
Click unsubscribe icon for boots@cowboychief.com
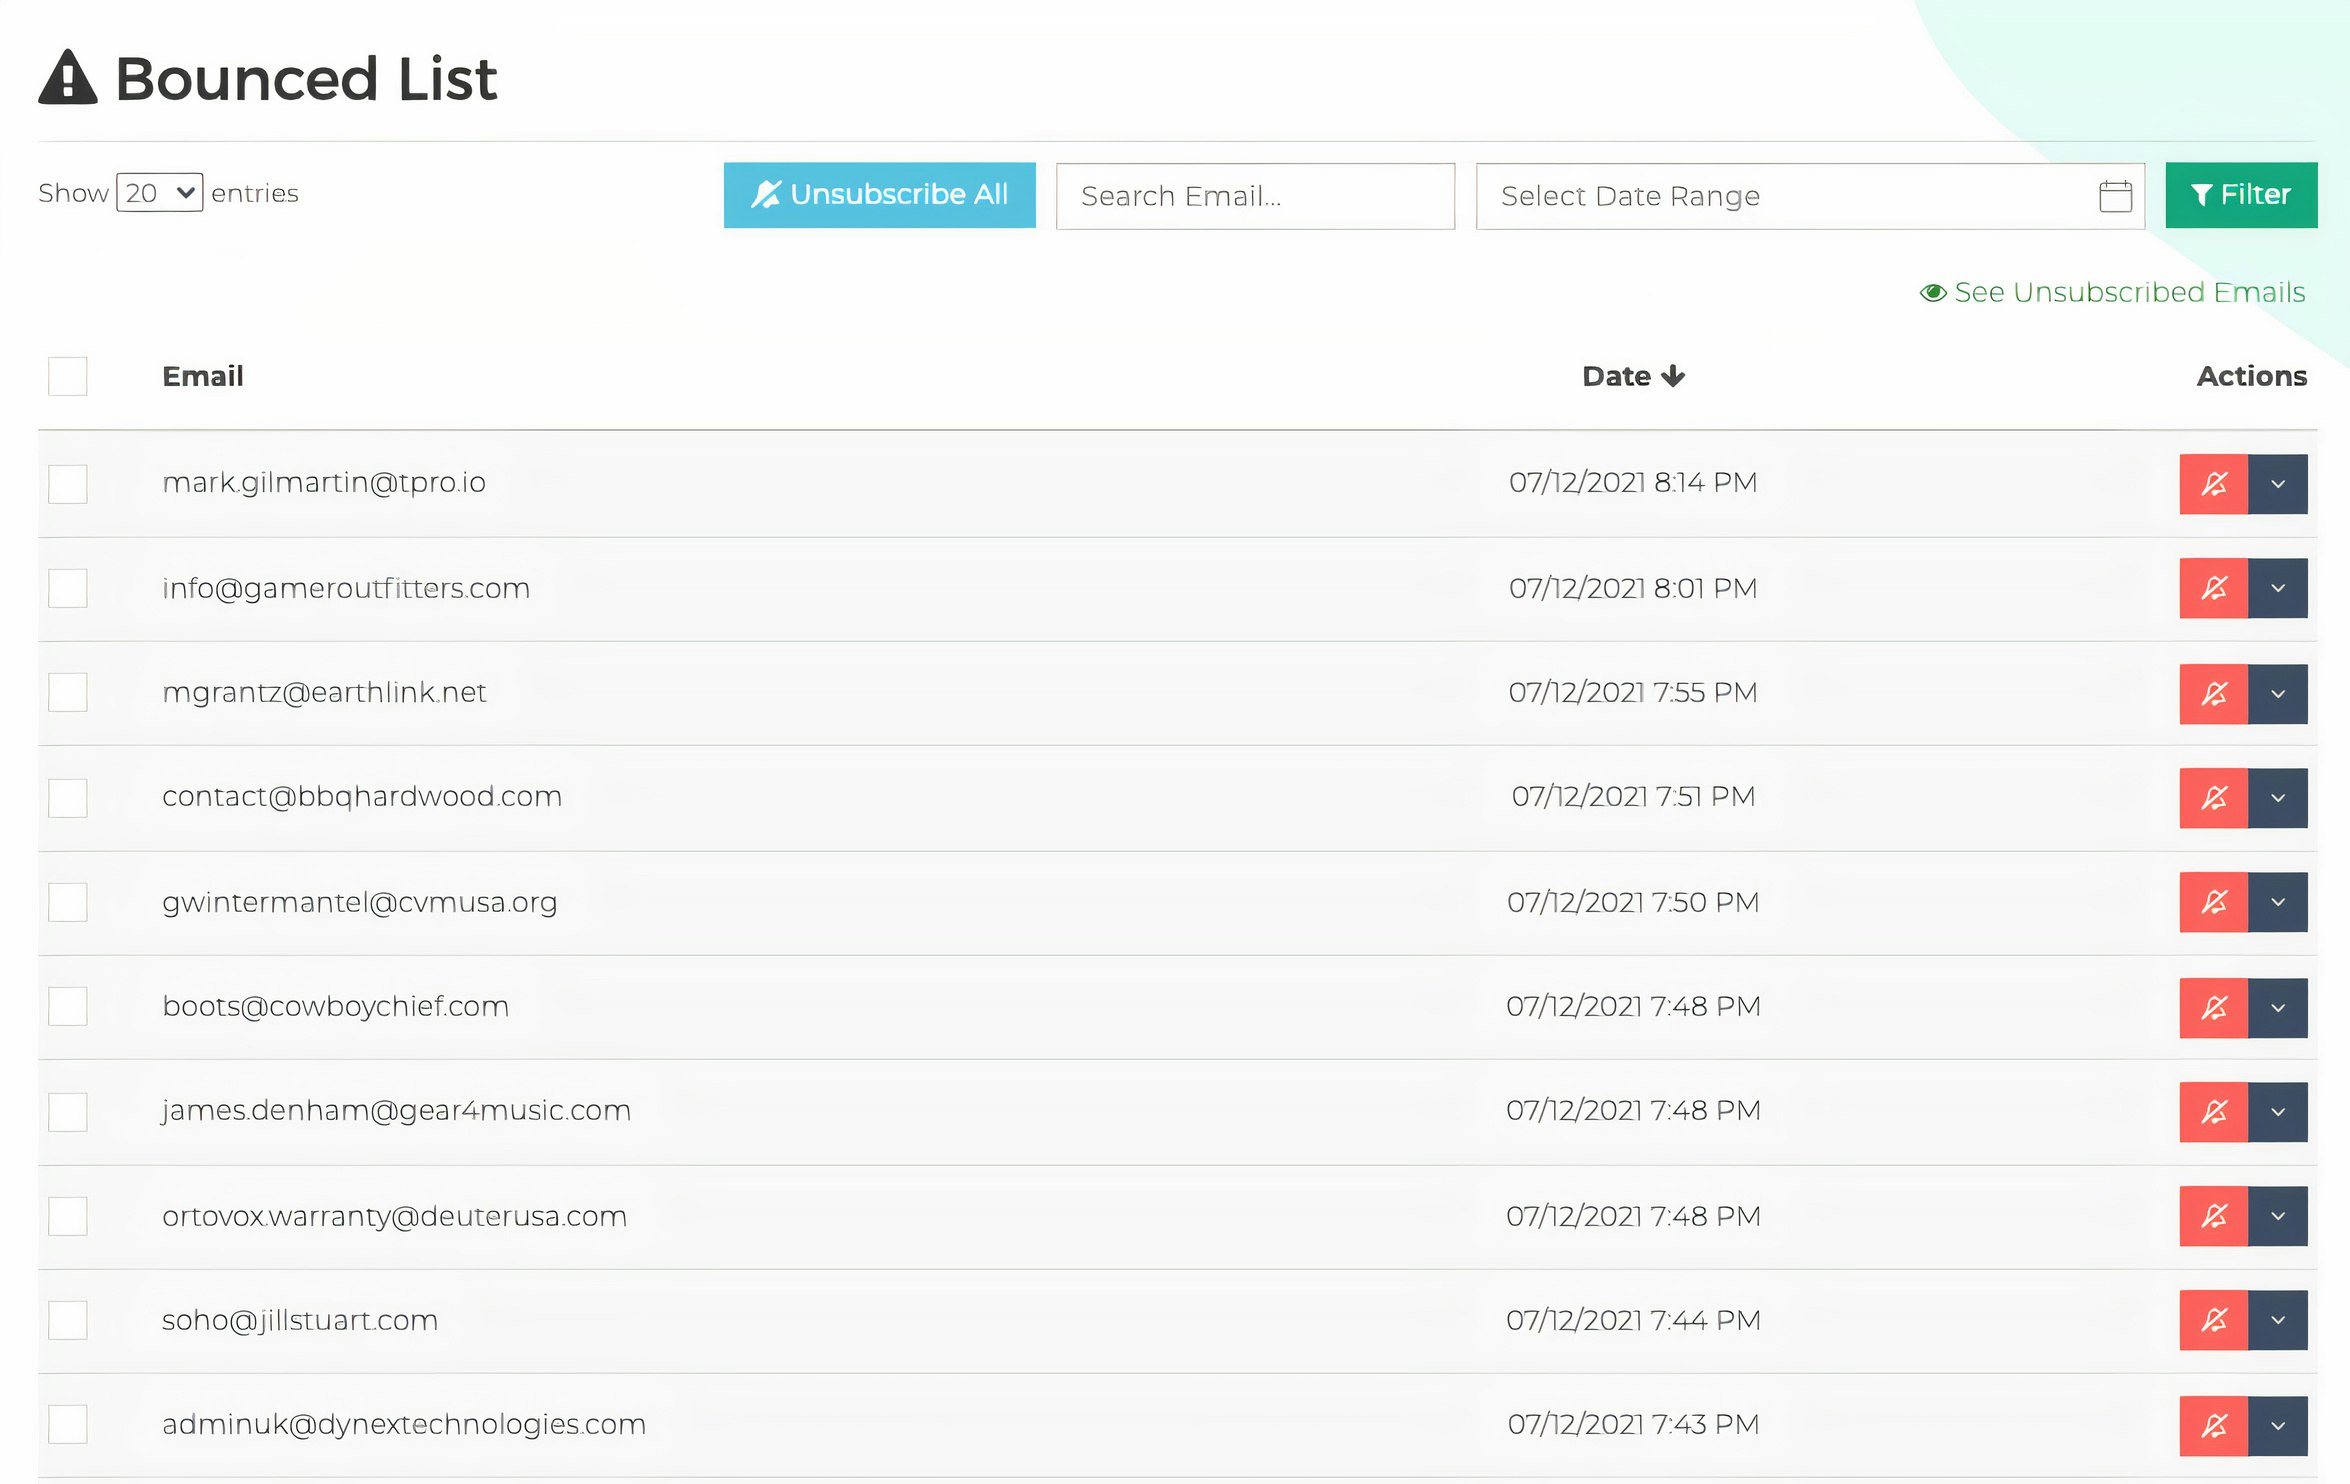coord(2213,1008)
